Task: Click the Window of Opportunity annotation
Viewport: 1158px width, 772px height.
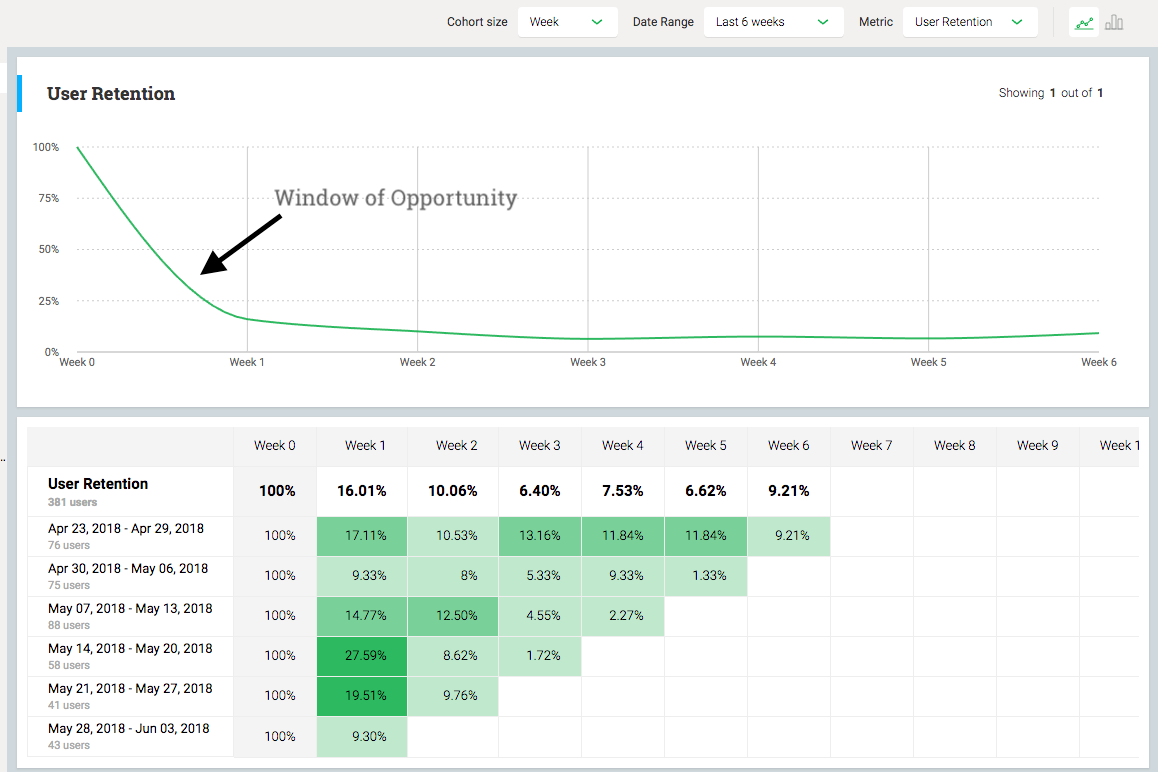Action: pos(396,197)
